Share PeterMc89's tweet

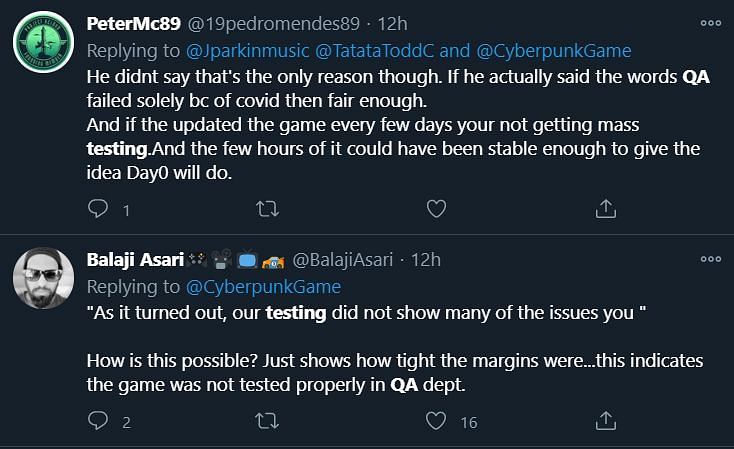point(606,209)
